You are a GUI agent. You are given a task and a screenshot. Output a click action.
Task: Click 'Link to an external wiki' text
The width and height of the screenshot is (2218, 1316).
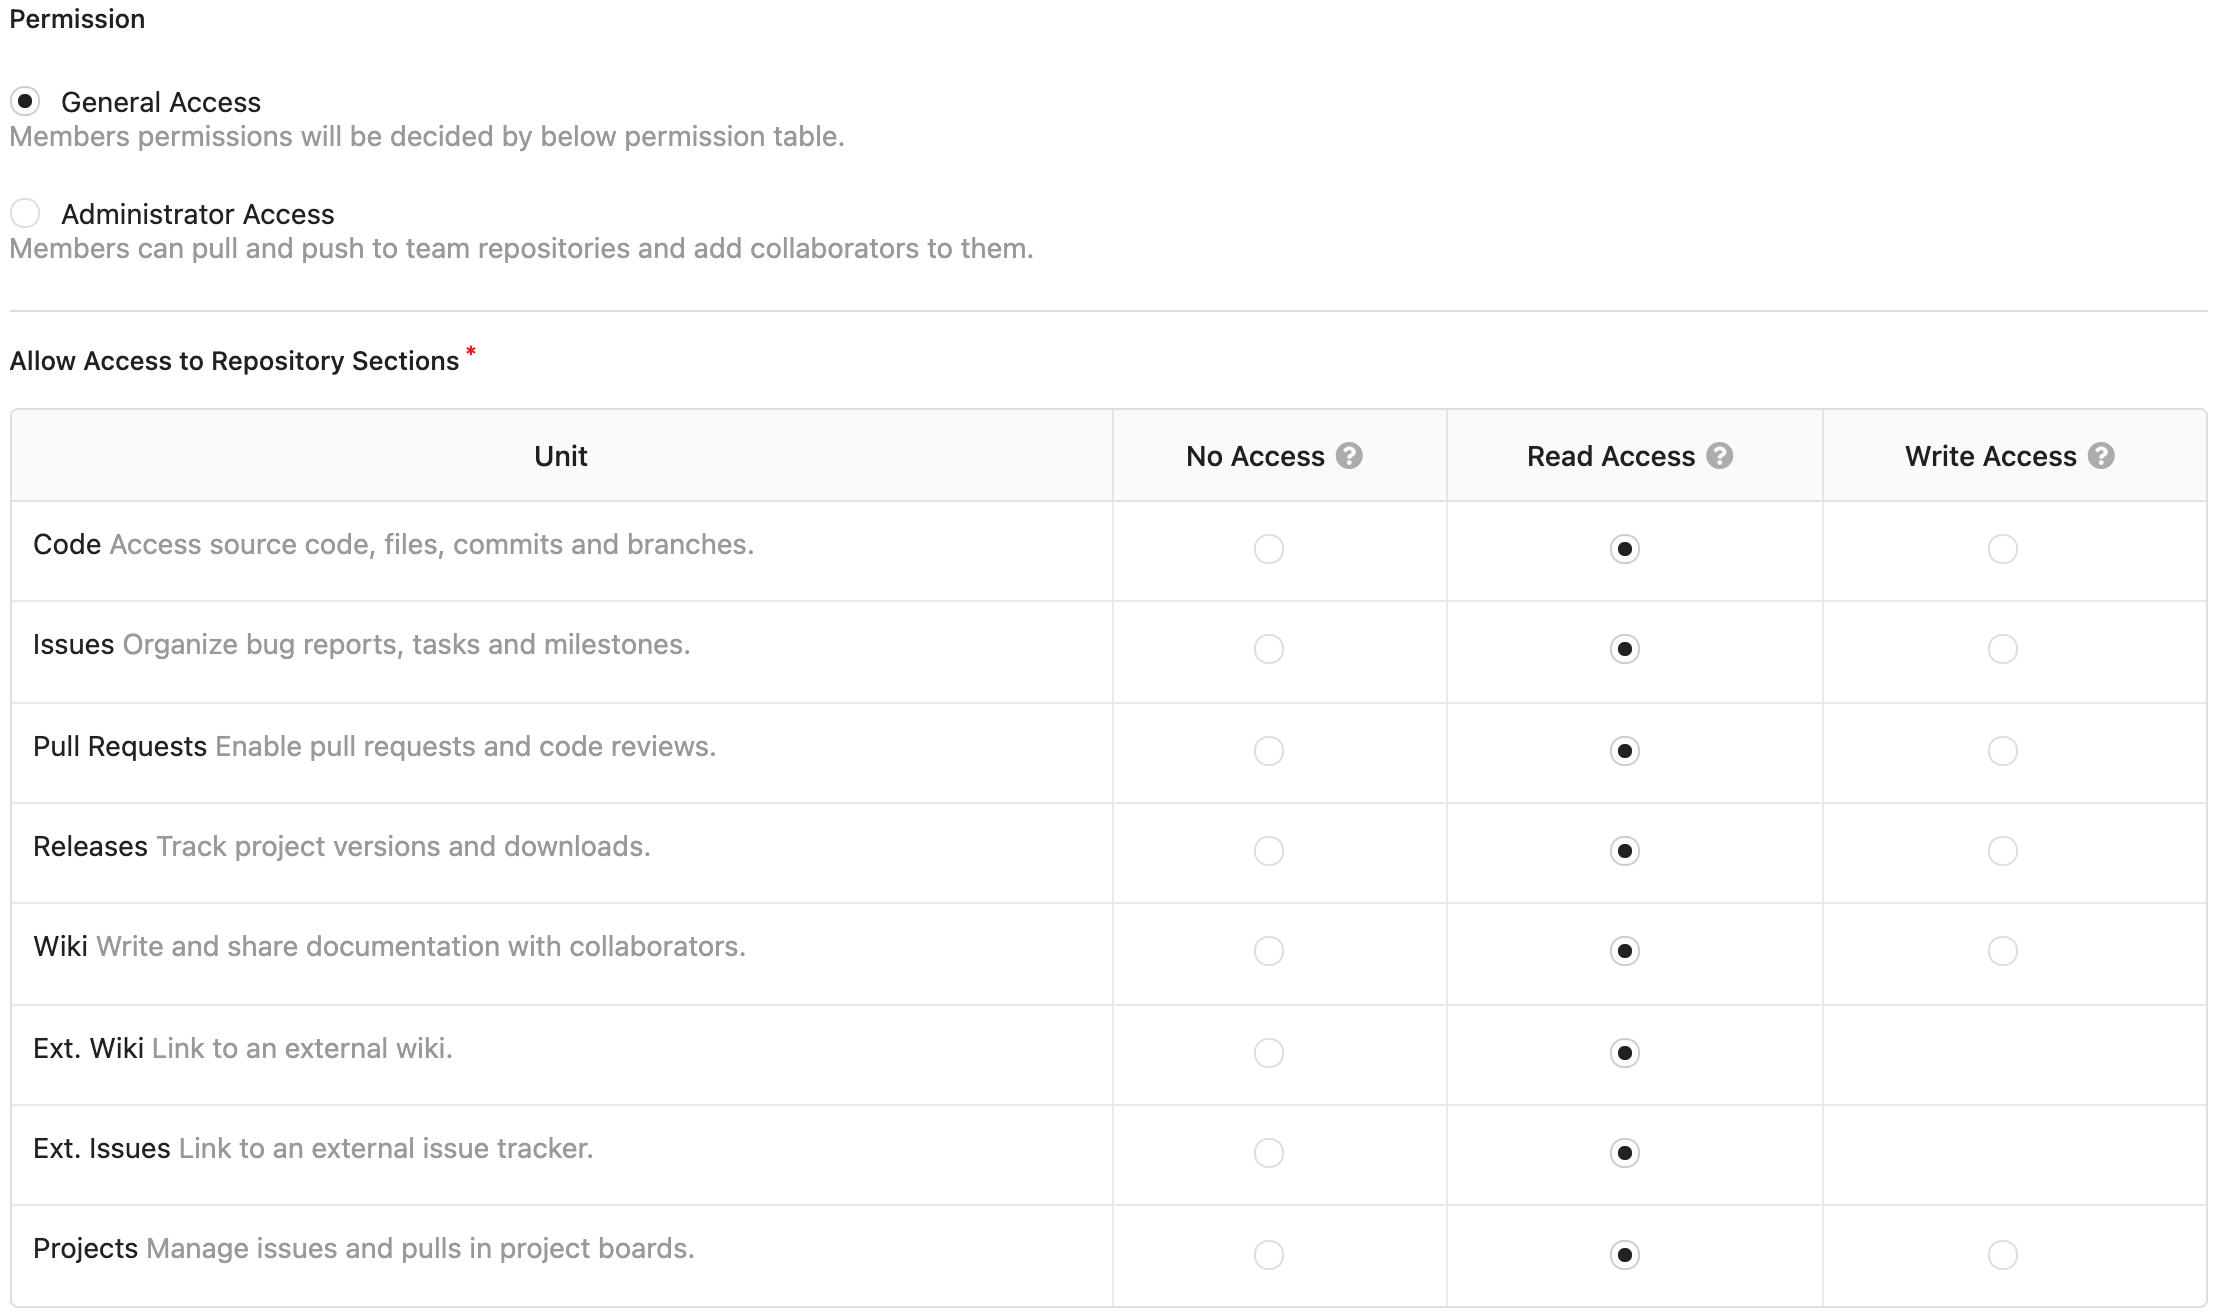coord(302,1048)
